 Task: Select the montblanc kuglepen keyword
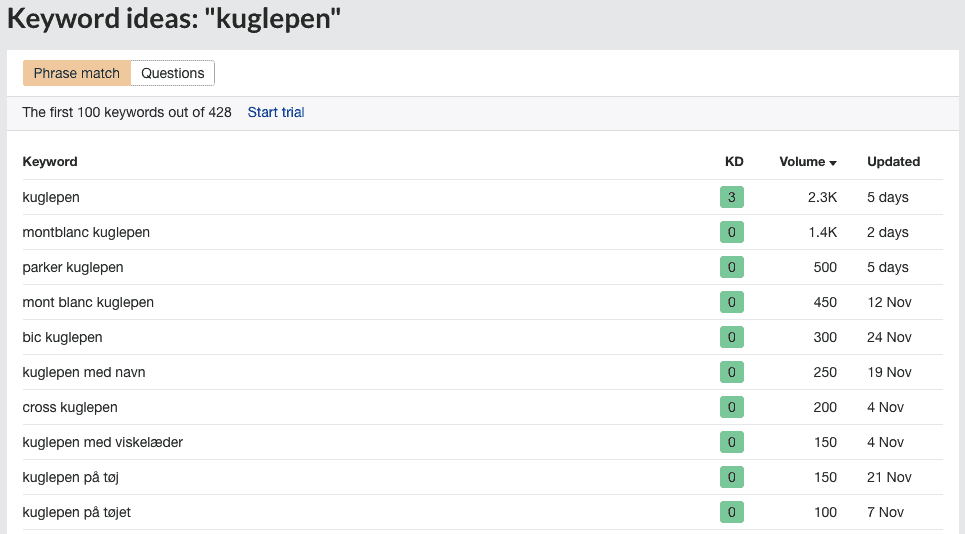86,232
